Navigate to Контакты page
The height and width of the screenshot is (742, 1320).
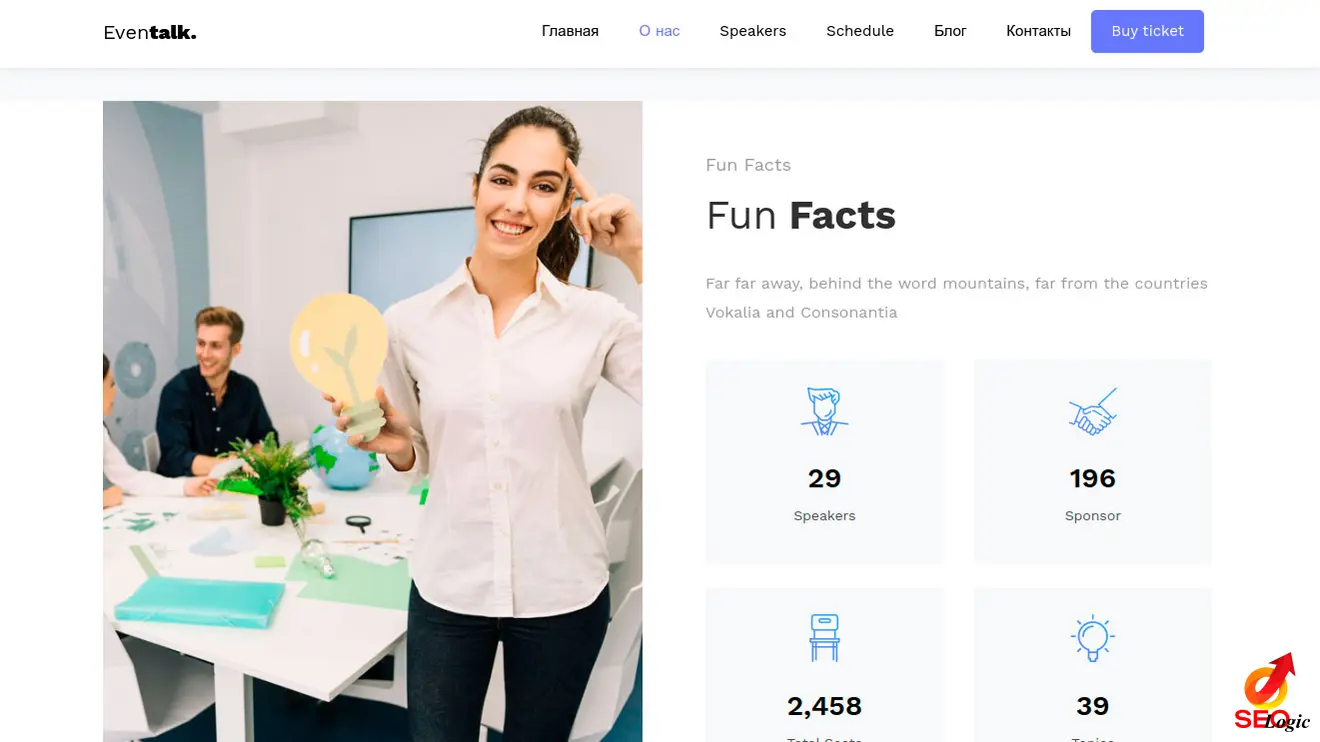(1038, 31)
